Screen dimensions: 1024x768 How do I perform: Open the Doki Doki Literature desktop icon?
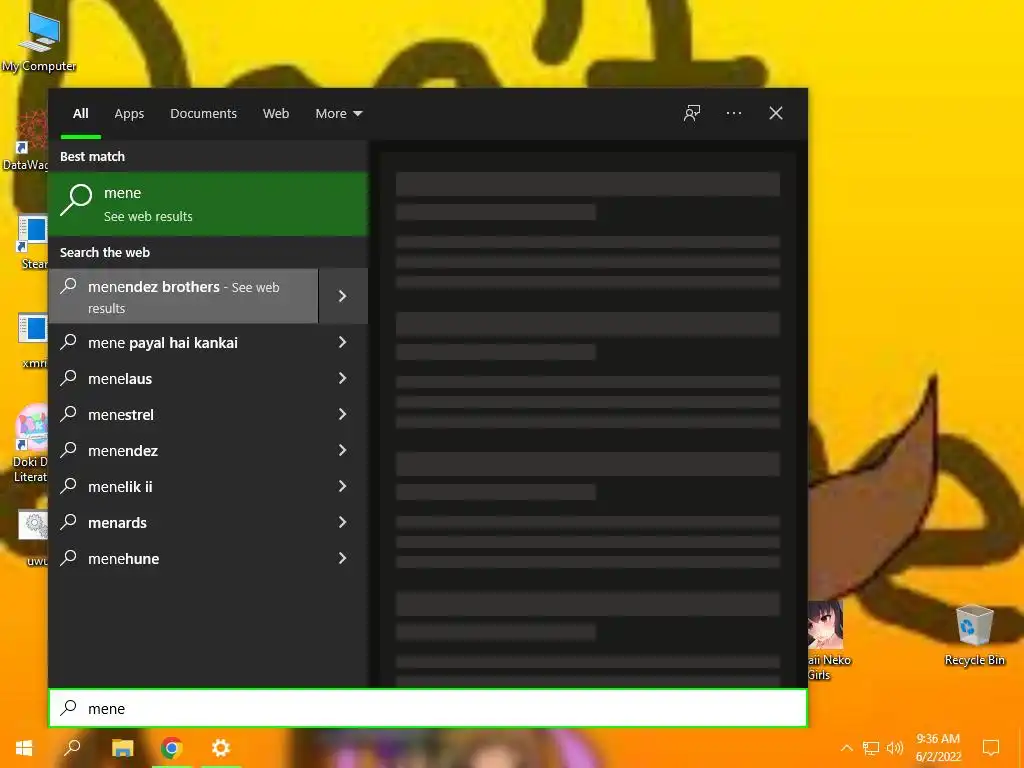click(x=30, y=443)
